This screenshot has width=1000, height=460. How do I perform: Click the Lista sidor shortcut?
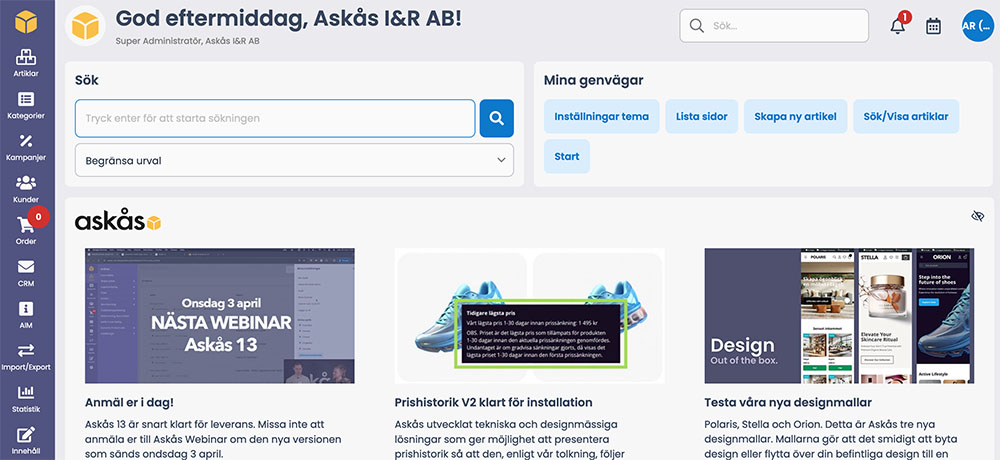(702, 117)
